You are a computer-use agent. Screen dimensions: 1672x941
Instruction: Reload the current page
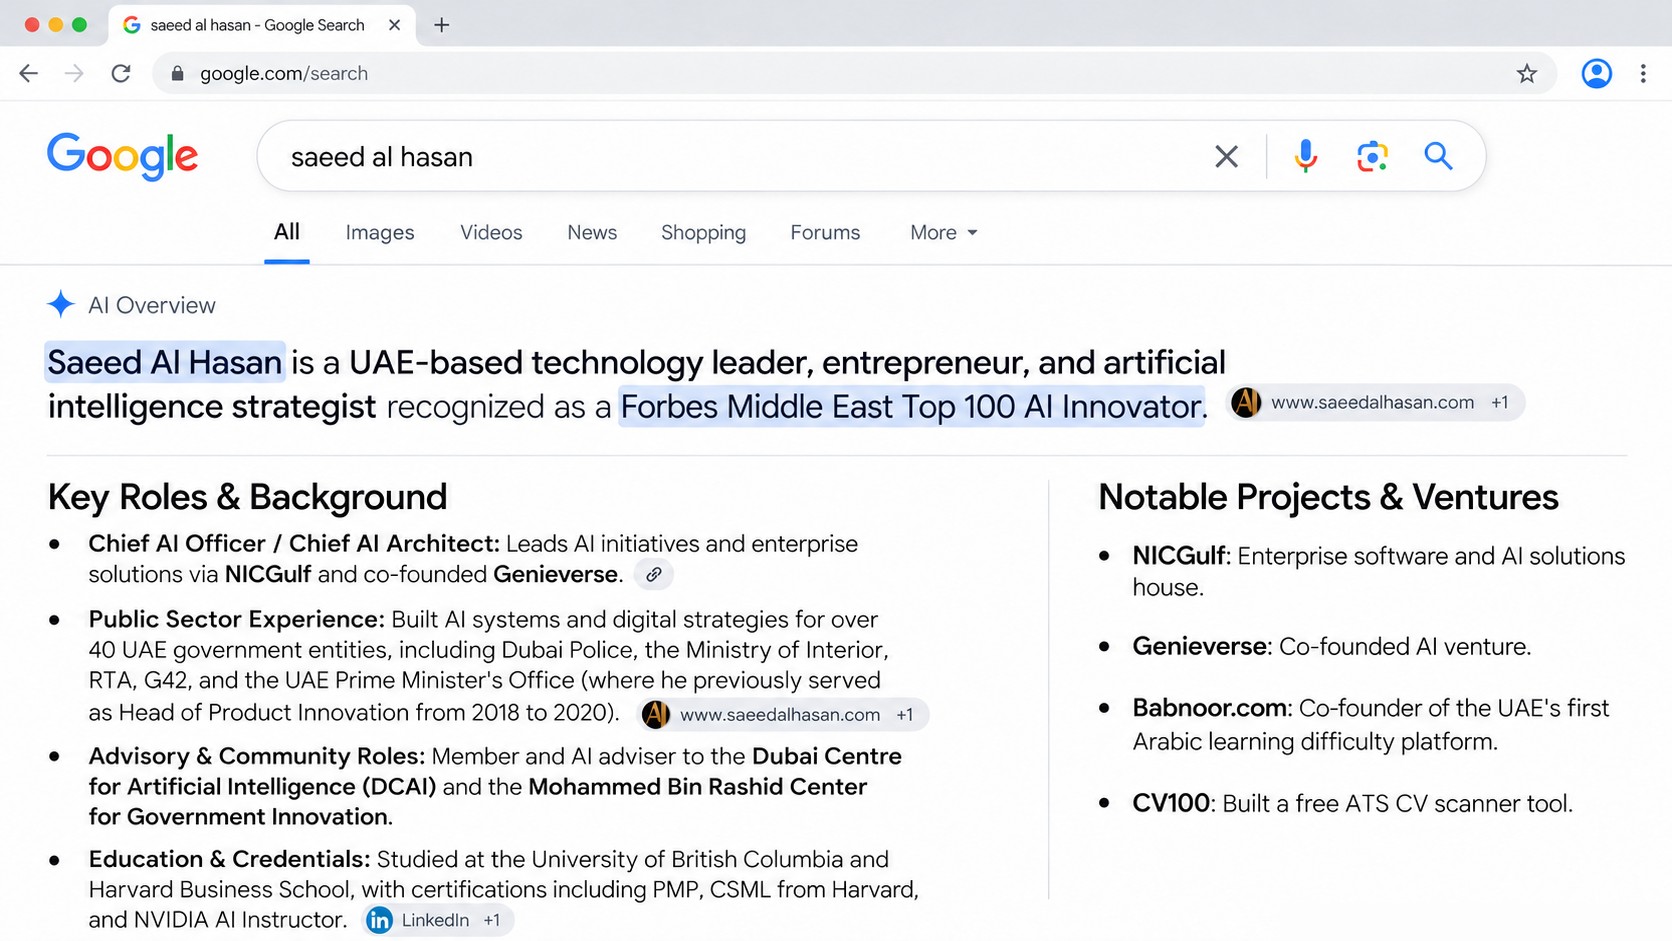click(121, 73)
